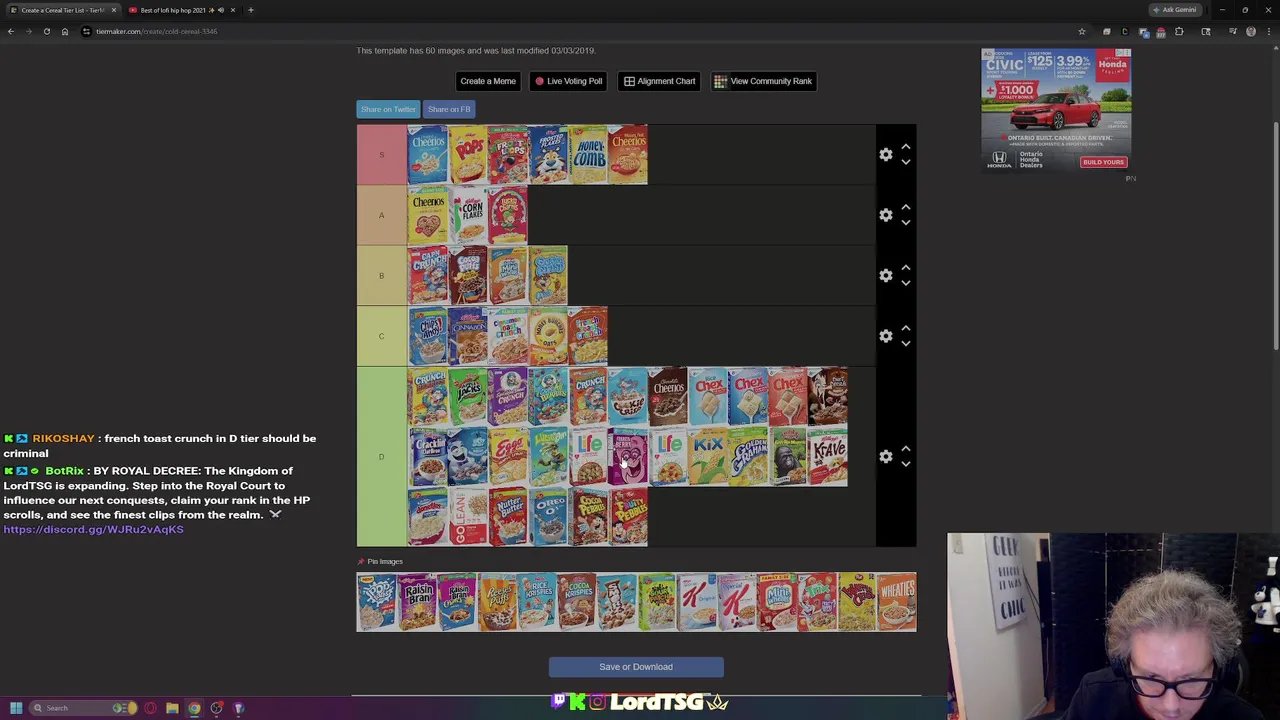
Task: Move B tier row down with arrow
Action: click(906, 283)
